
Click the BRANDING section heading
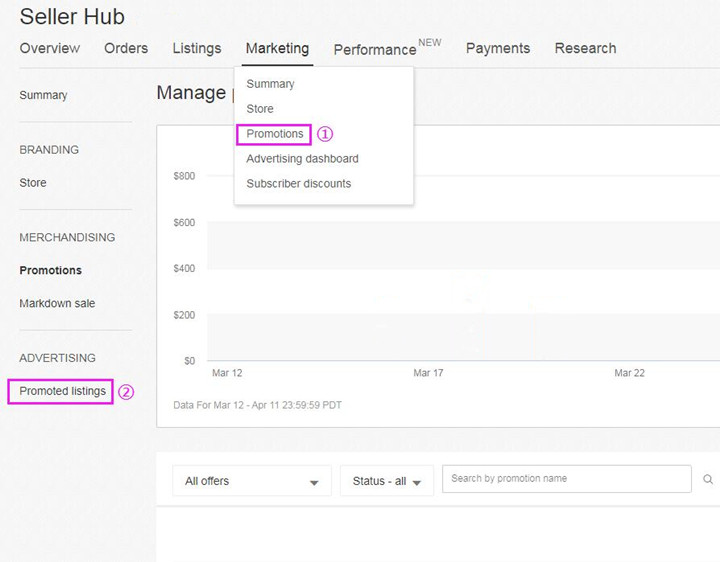(x=49, y=150)
